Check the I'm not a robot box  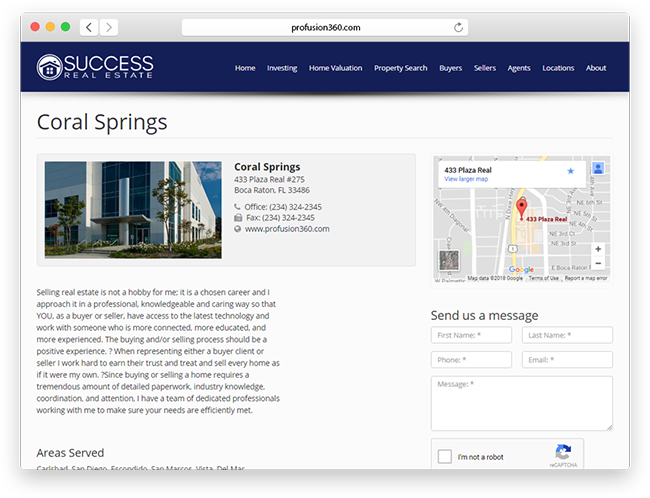pyautogui.click(x=445, y=457)
